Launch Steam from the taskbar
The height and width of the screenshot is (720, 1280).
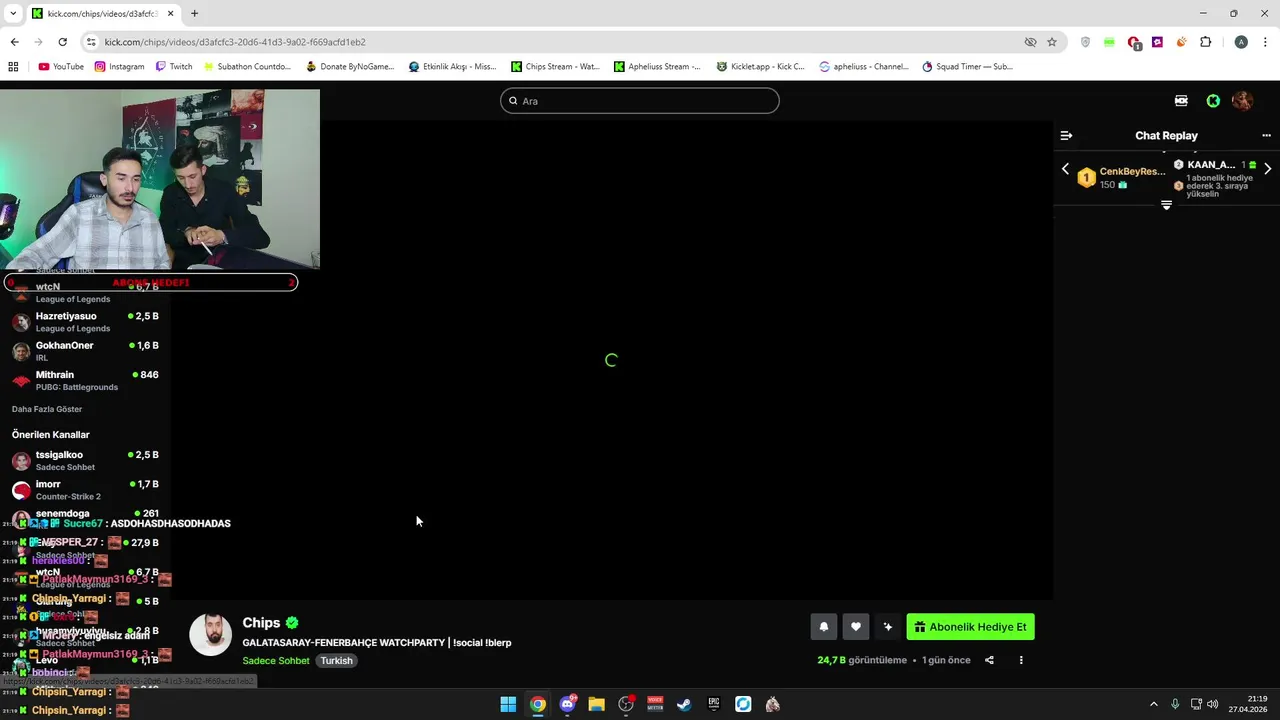pyautogui.click(x=684, y=704)
